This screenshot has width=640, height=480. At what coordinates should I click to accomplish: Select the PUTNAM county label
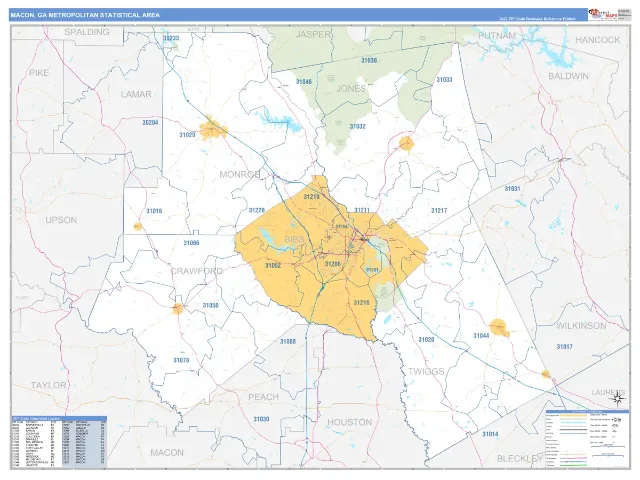[x=497, y=36]
